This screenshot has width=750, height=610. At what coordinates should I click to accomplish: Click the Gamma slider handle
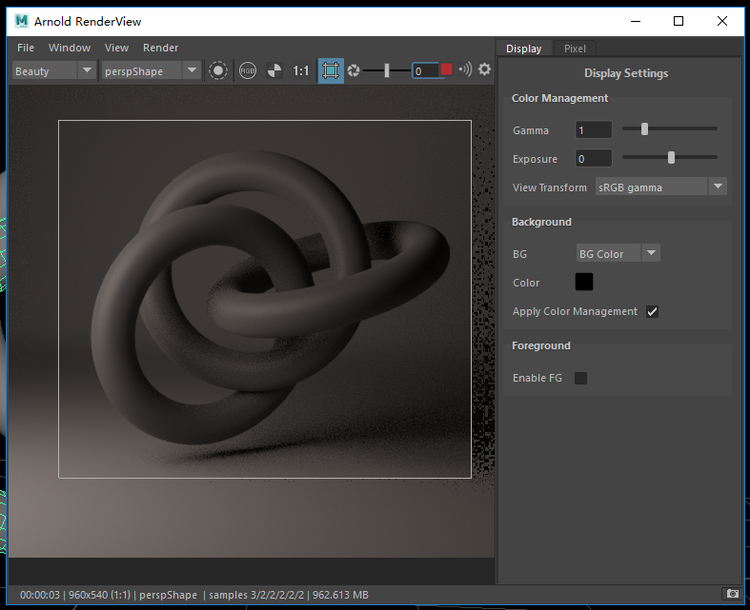coord(645,129)
